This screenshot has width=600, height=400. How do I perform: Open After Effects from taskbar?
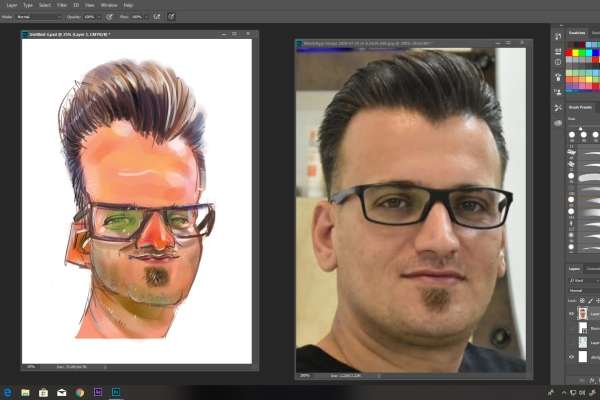click(x=98, y=392)
